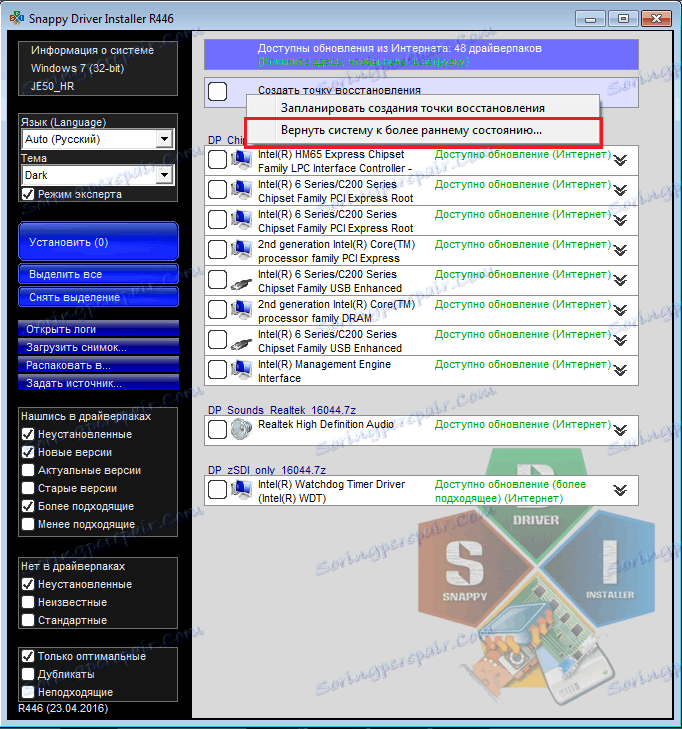This screenshot has height=729, width=682.
Task: Click 2nd generation Core processor family DRAM name
Action: [337, 311]
